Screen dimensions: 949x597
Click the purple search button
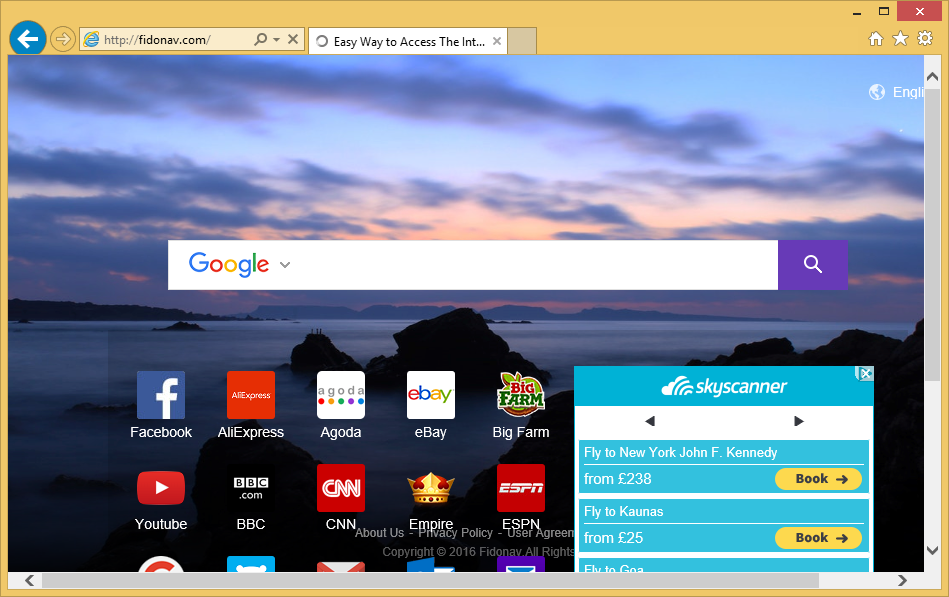812,265
